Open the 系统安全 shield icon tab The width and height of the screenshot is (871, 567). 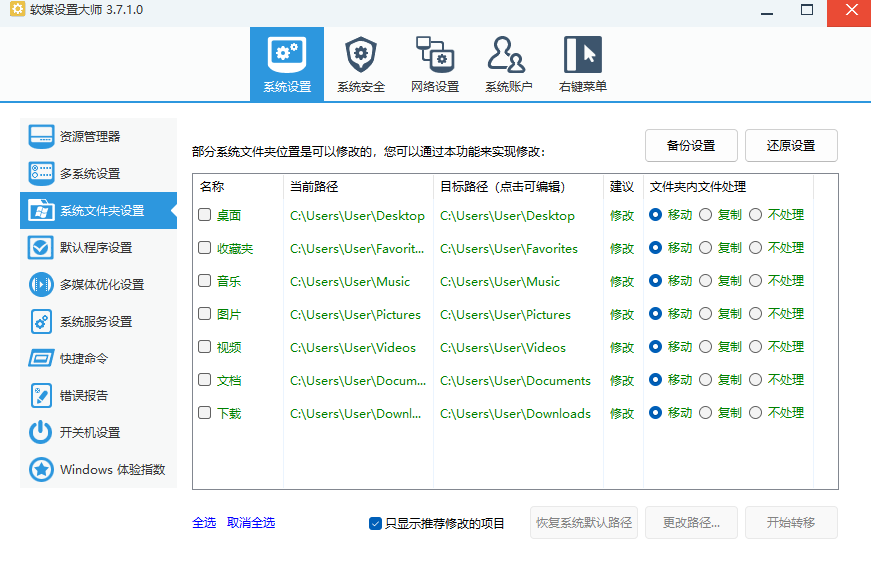[x=361, y=64]
